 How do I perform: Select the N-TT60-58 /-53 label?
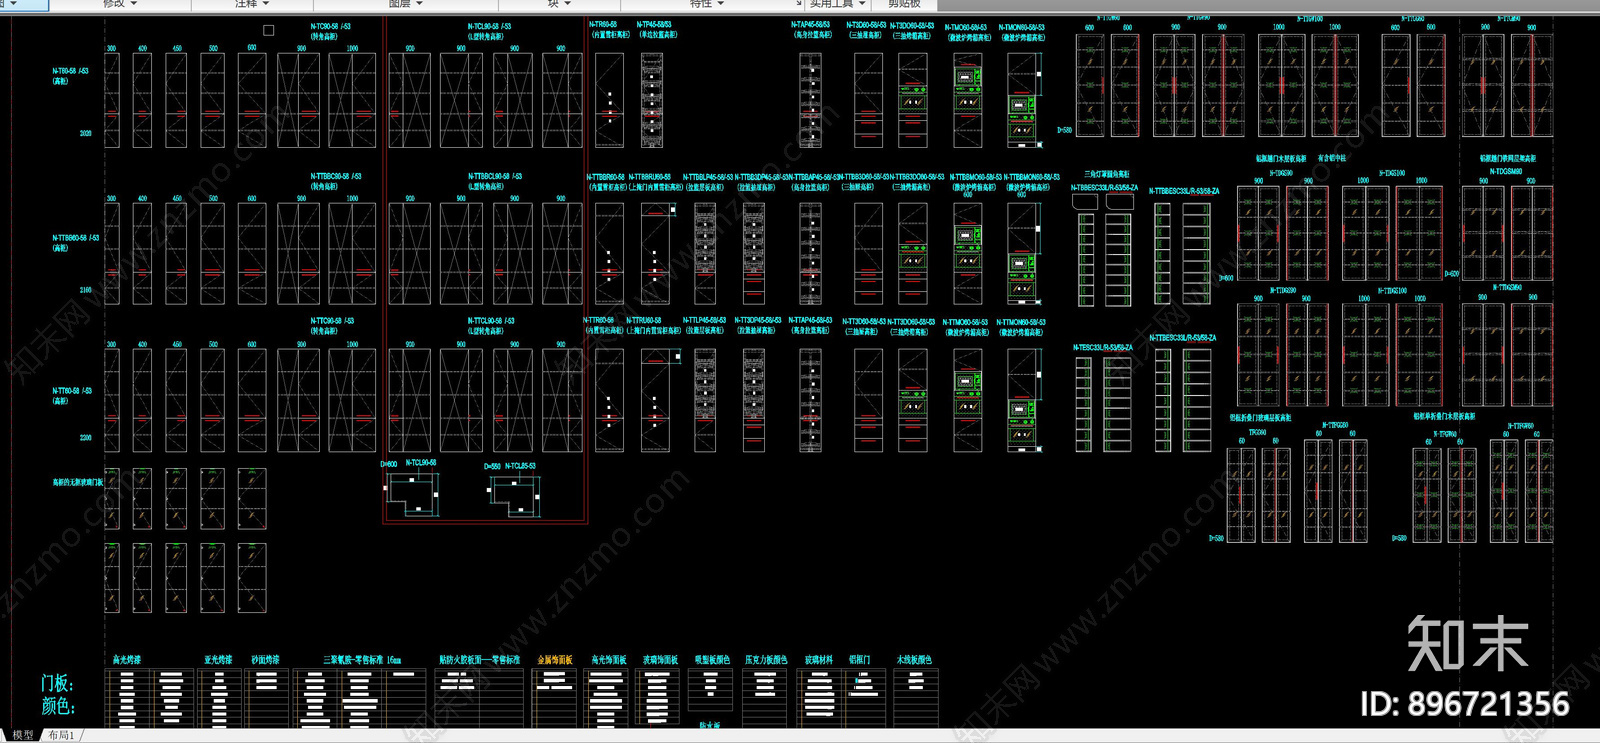[72, 391]
